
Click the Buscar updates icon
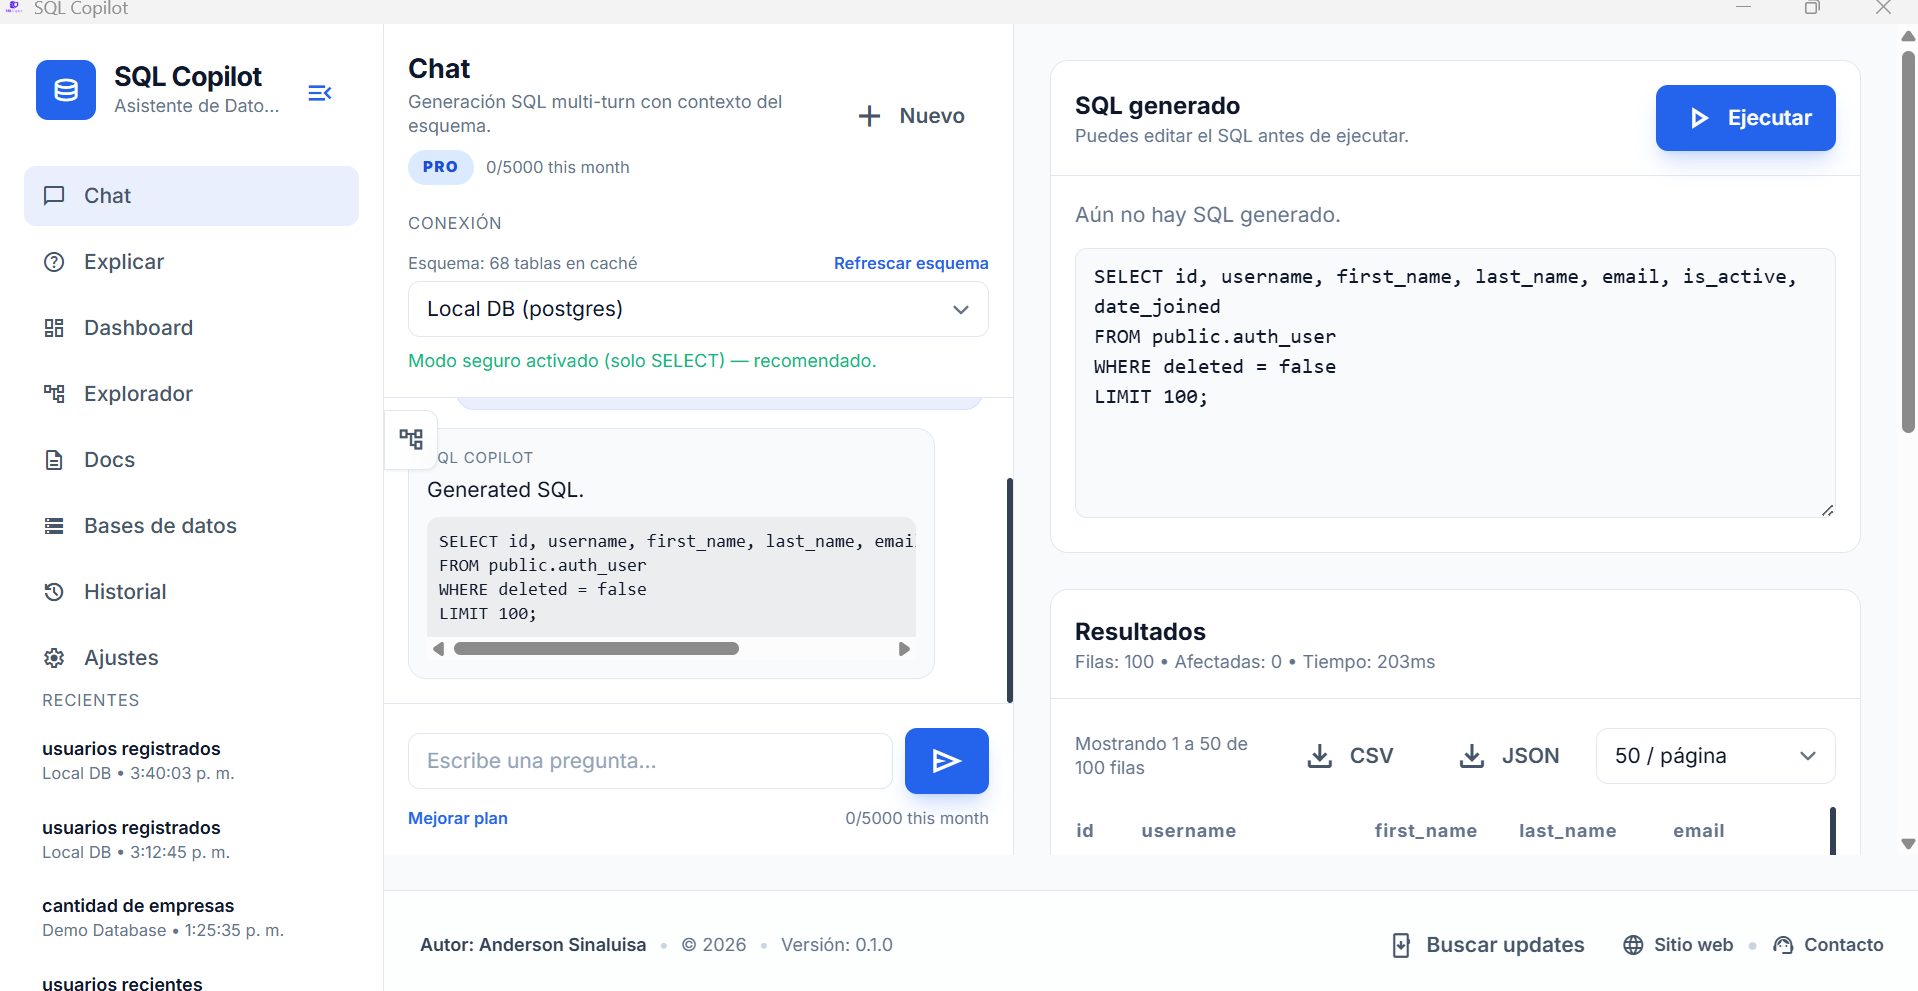point(1400,944)
